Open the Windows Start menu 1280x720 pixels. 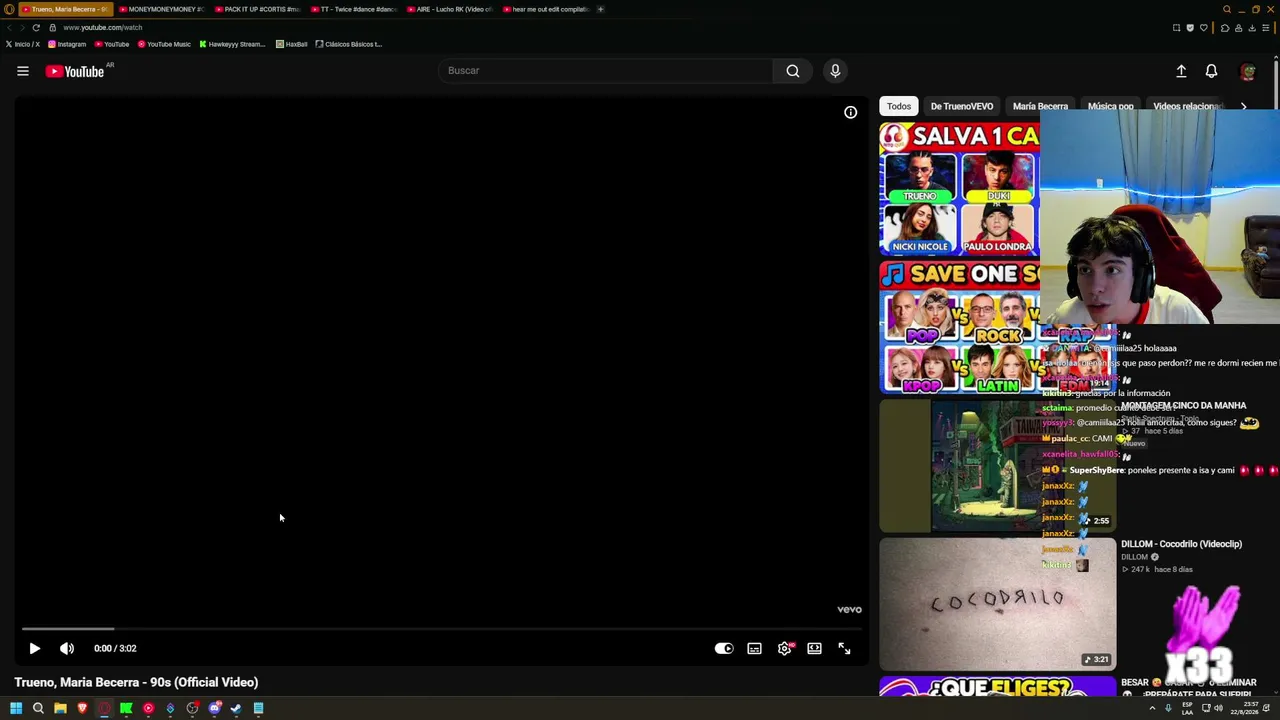16,708
